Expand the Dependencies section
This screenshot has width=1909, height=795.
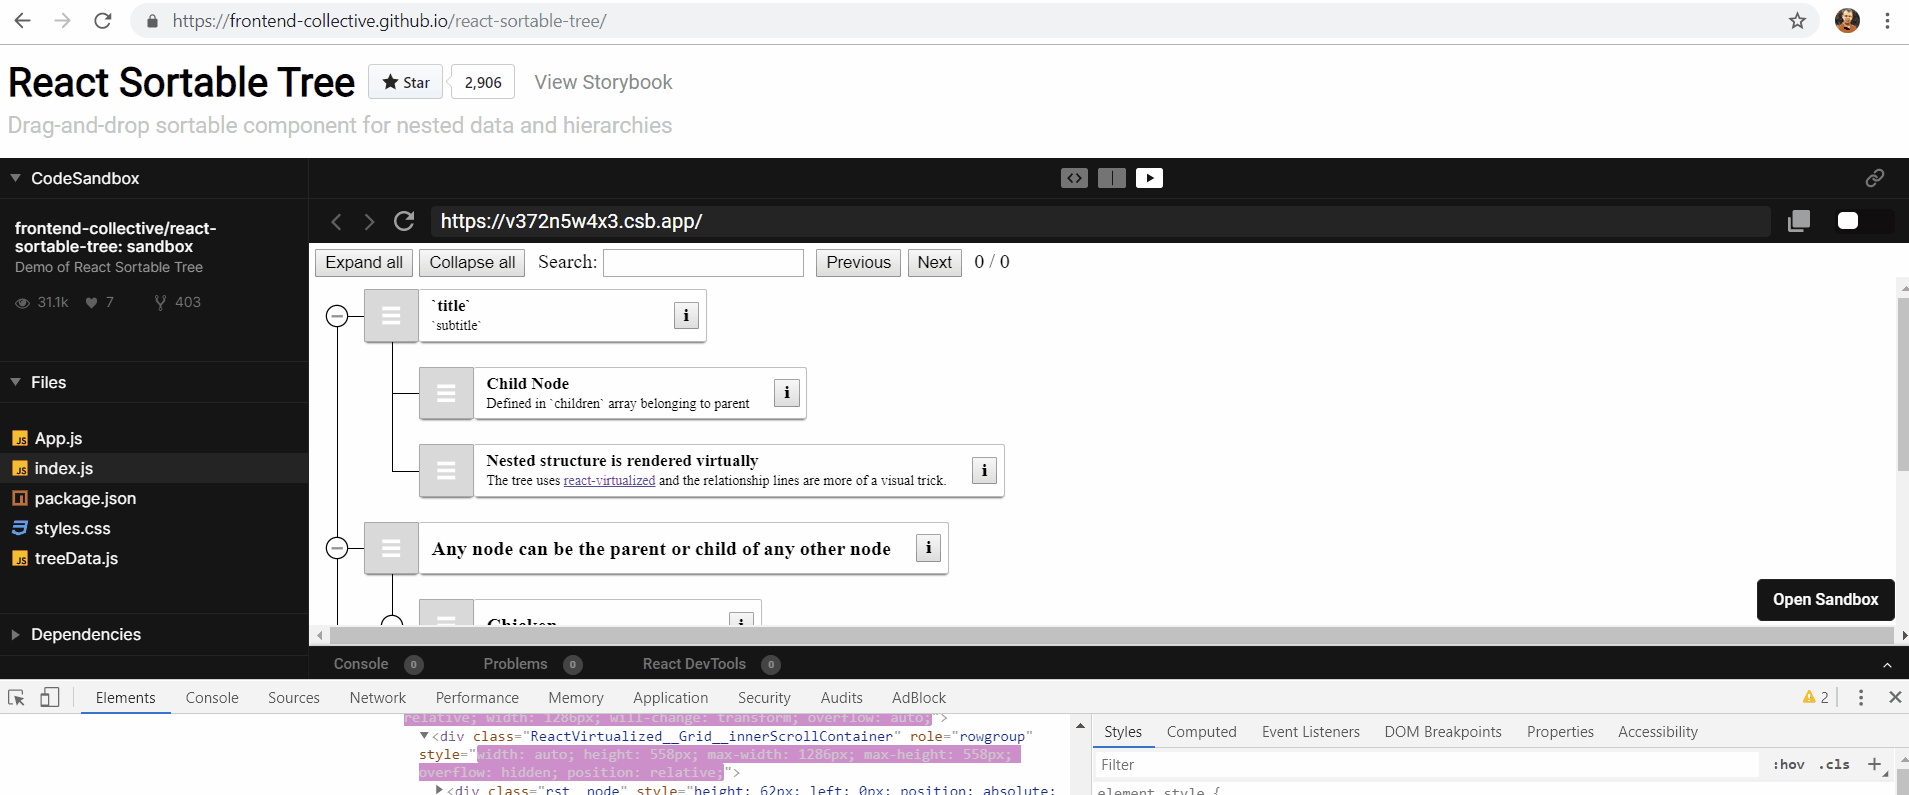15,634
